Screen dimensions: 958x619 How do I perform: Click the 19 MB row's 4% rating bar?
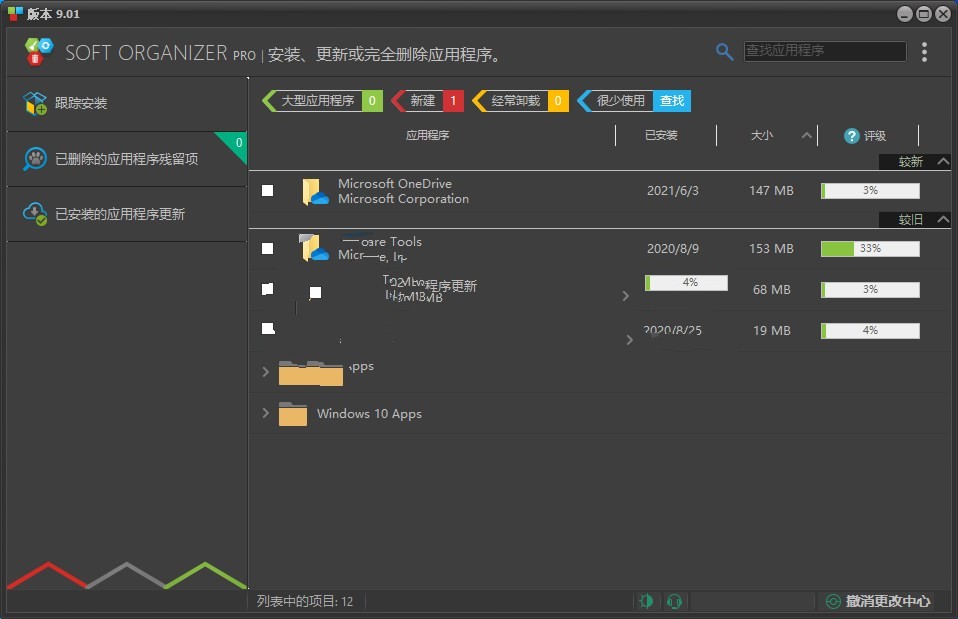click(870, 331)
